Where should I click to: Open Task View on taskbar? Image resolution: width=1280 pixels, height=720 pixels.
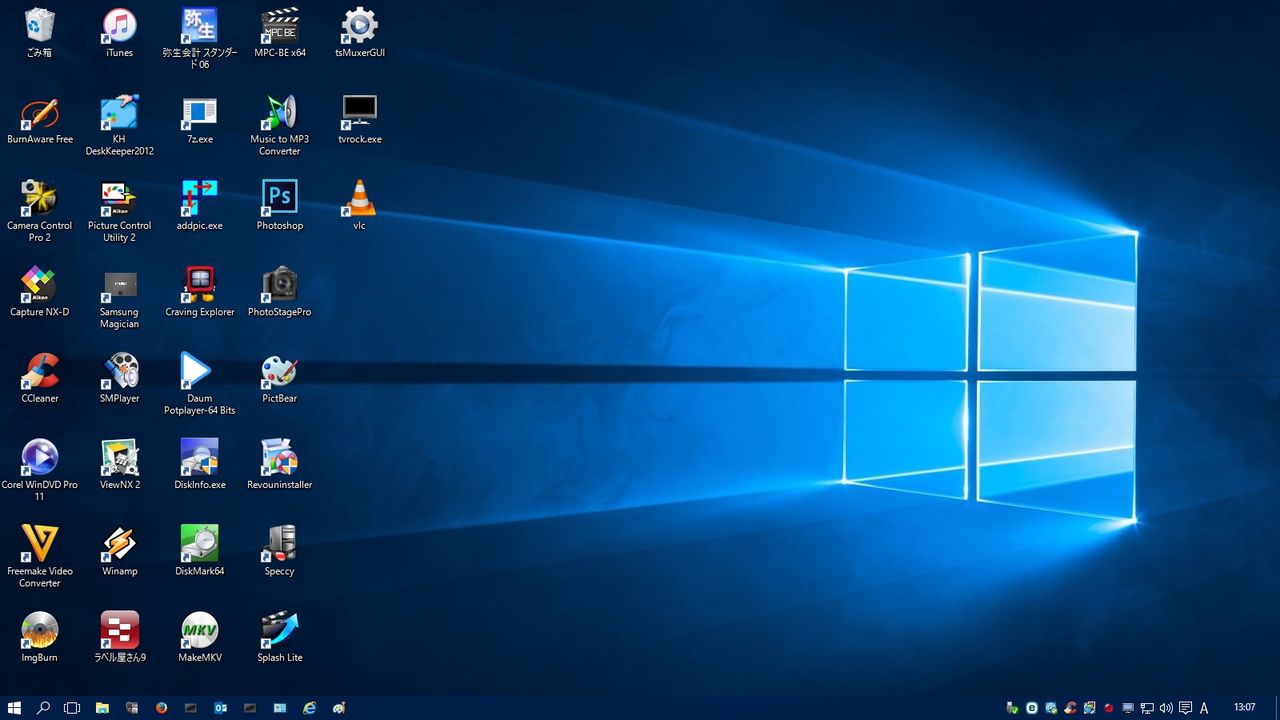[x=72, y=708]
